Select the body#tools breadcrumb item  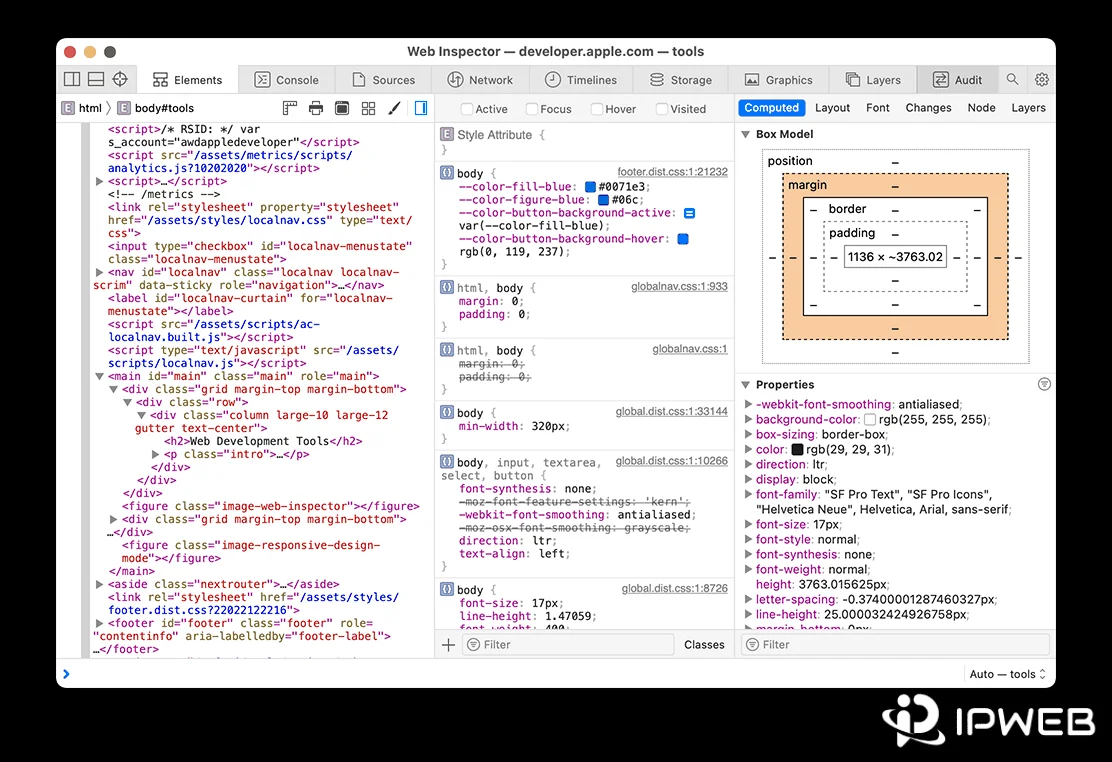coord(155,108)
